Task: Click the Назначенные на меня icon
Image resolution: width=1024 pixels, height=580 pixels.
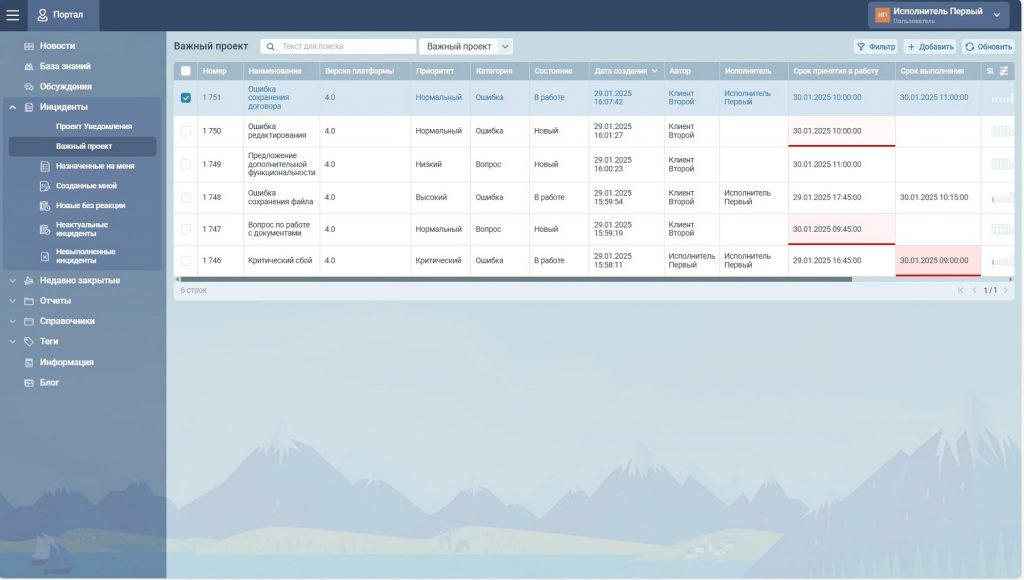Action: [x=44, y=166]
